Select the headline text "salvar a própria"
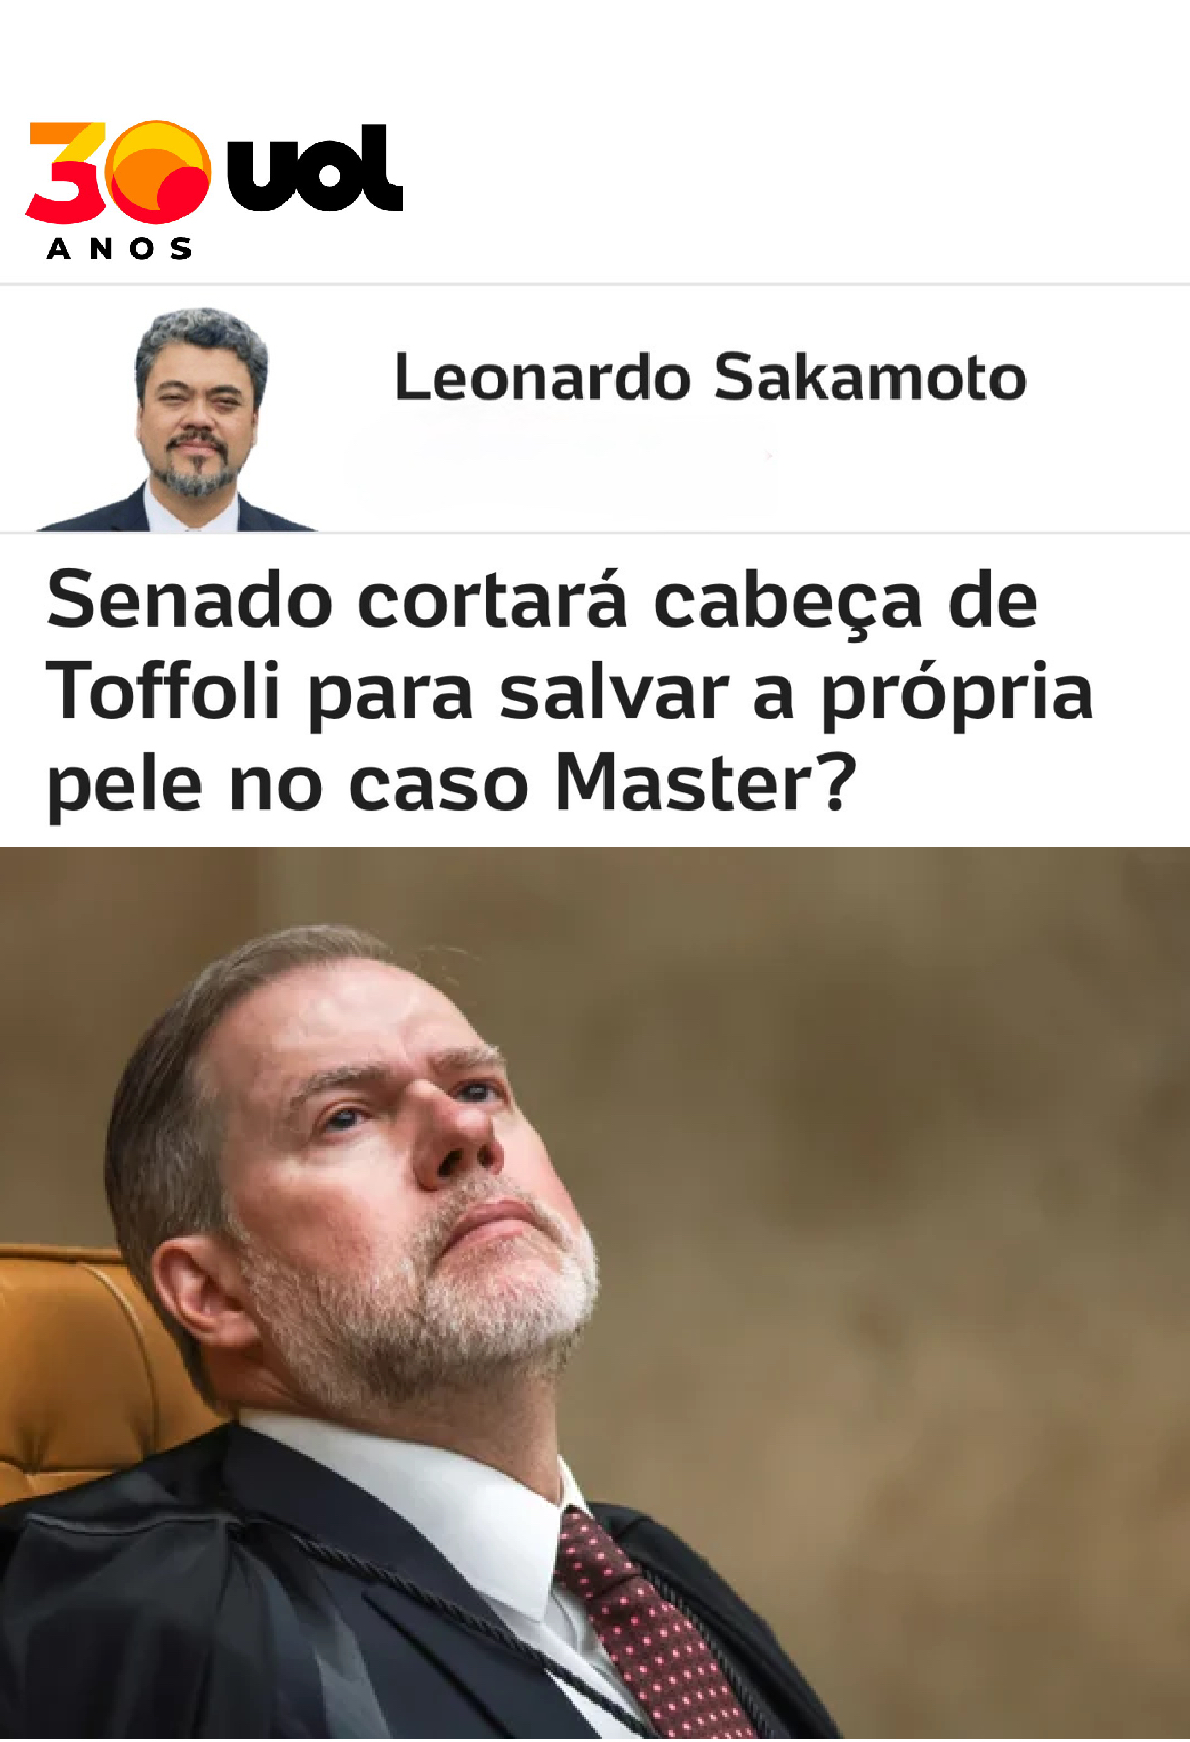1190x1742 pixels. coord(797,693)
